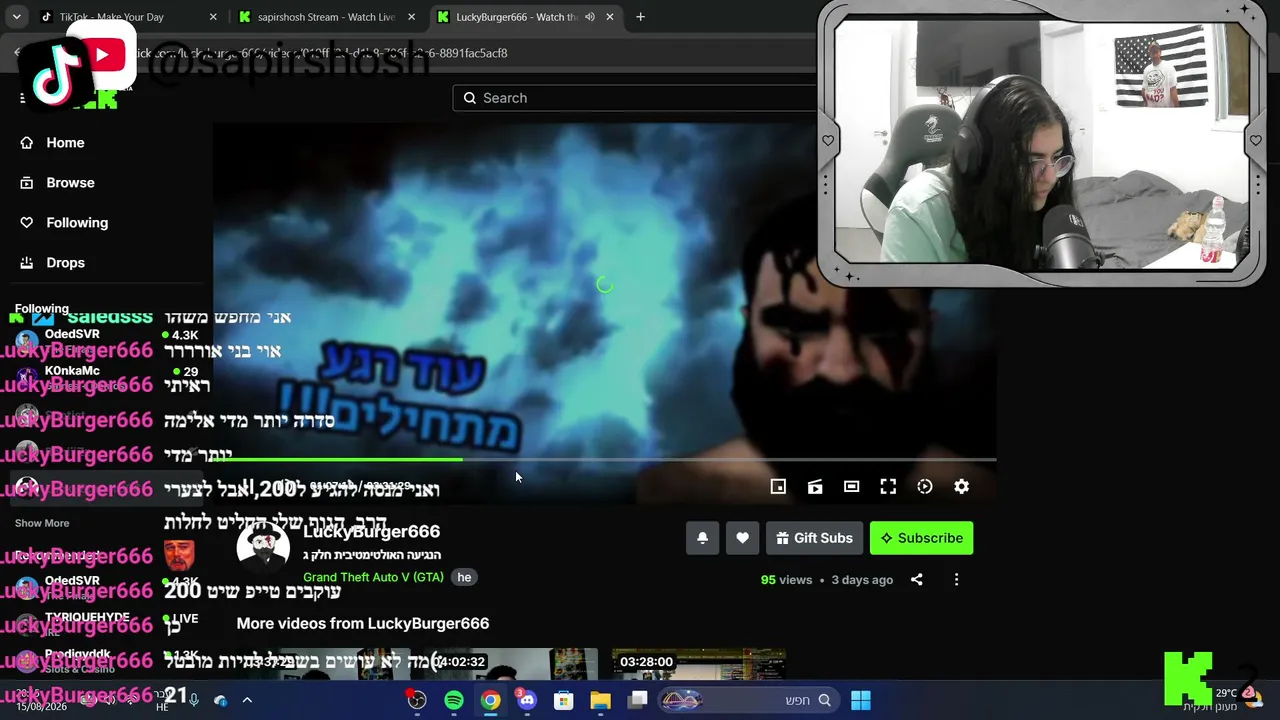Toggle notification bell for LuckyBurger666

(x=702, y=538)
